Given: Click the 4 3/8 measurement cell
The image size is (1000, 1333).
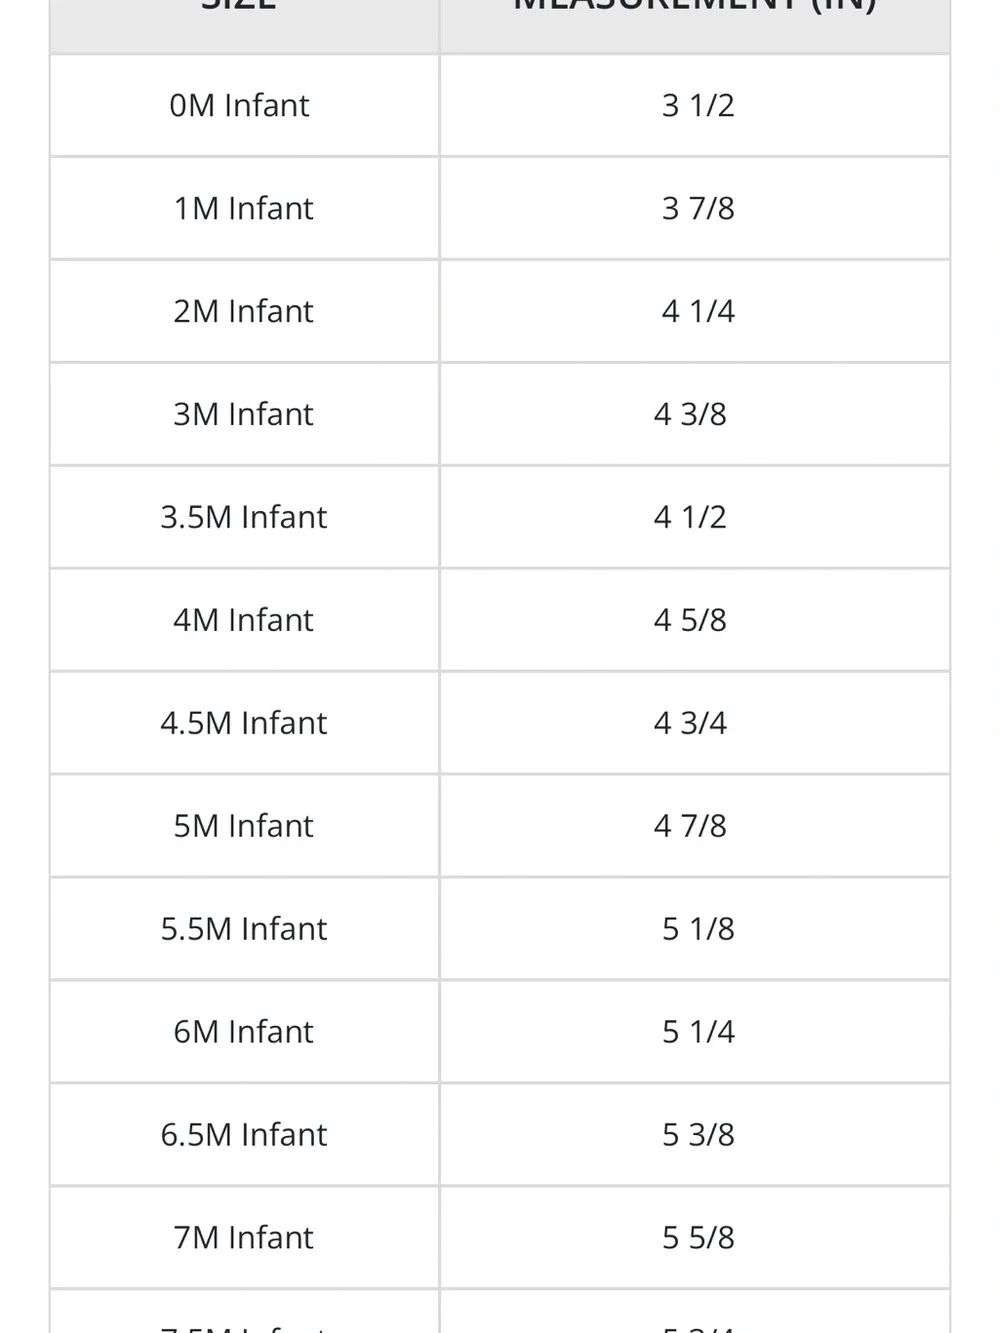Looking at the screenshot, I should [695, 414].
